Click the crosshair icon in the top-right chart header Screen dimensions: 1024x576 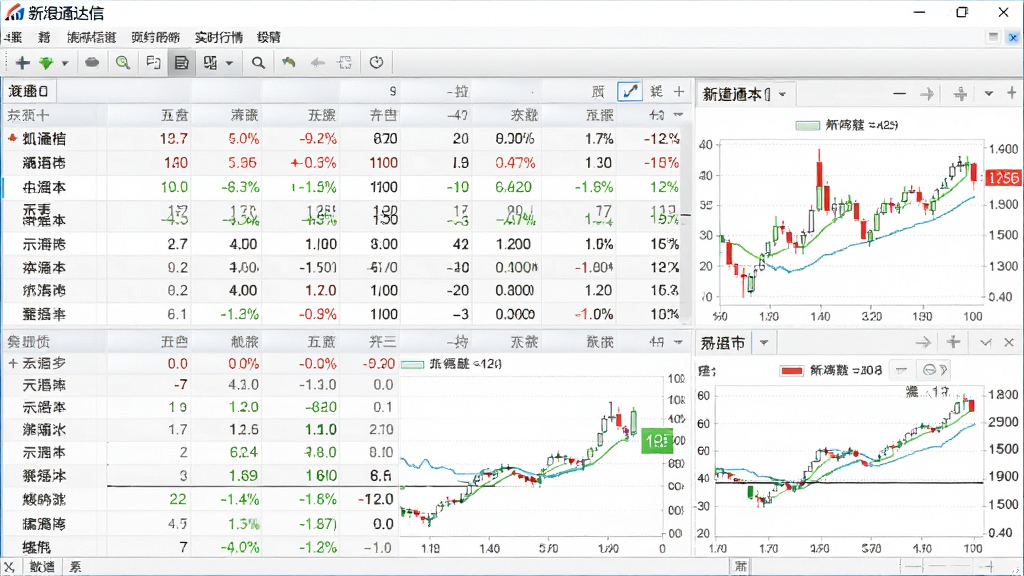click(x=960, y=94)
